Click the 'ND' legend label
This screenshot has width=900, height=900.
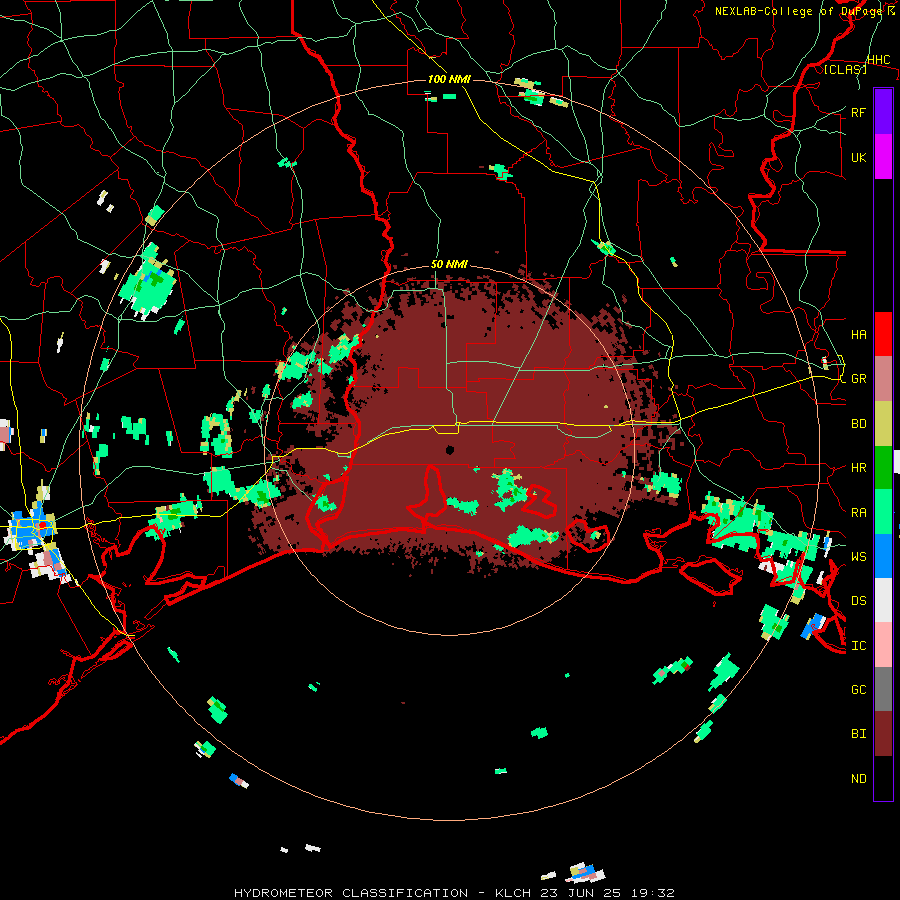click(x=858, y=779)
